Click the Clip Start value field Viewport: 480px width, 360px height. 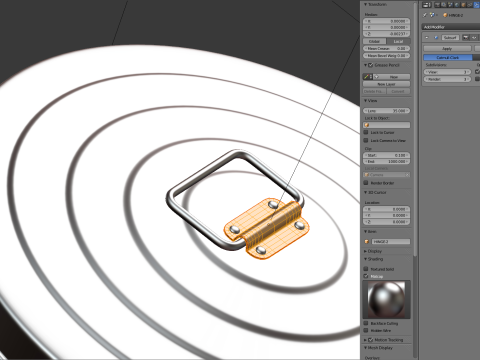387,155
